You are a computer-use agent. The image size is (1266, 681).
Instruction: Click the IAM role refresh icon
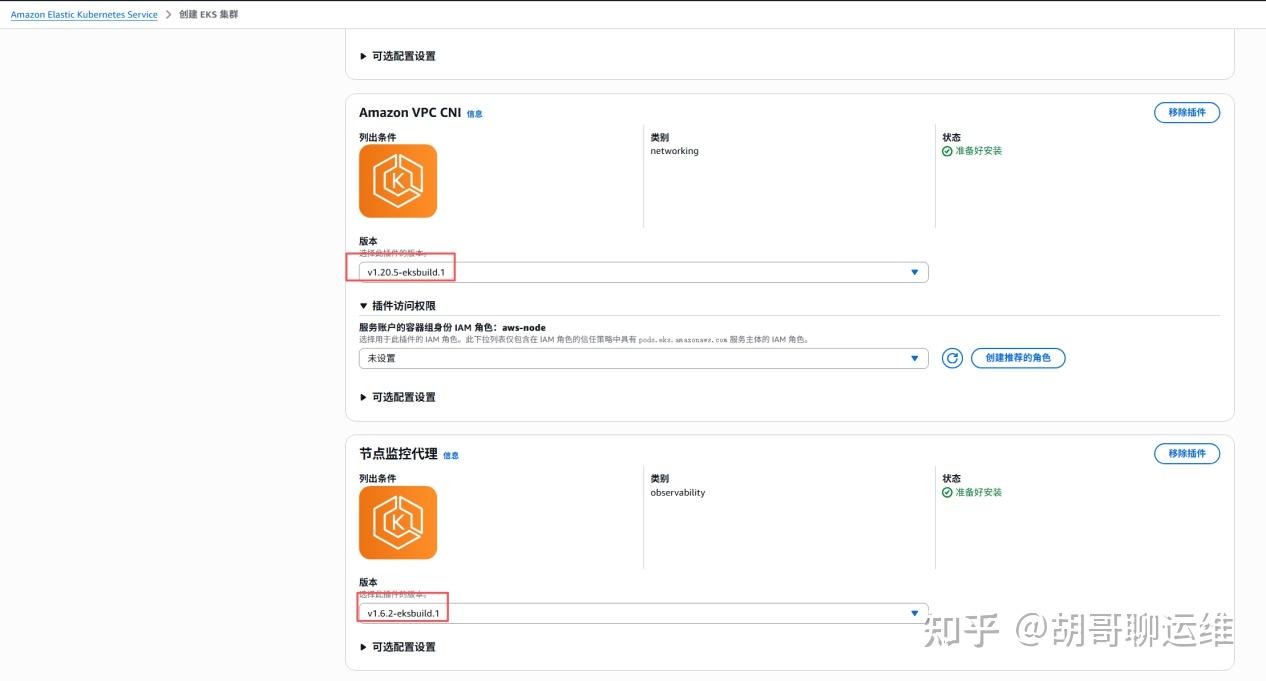click(x=952, y=358)
